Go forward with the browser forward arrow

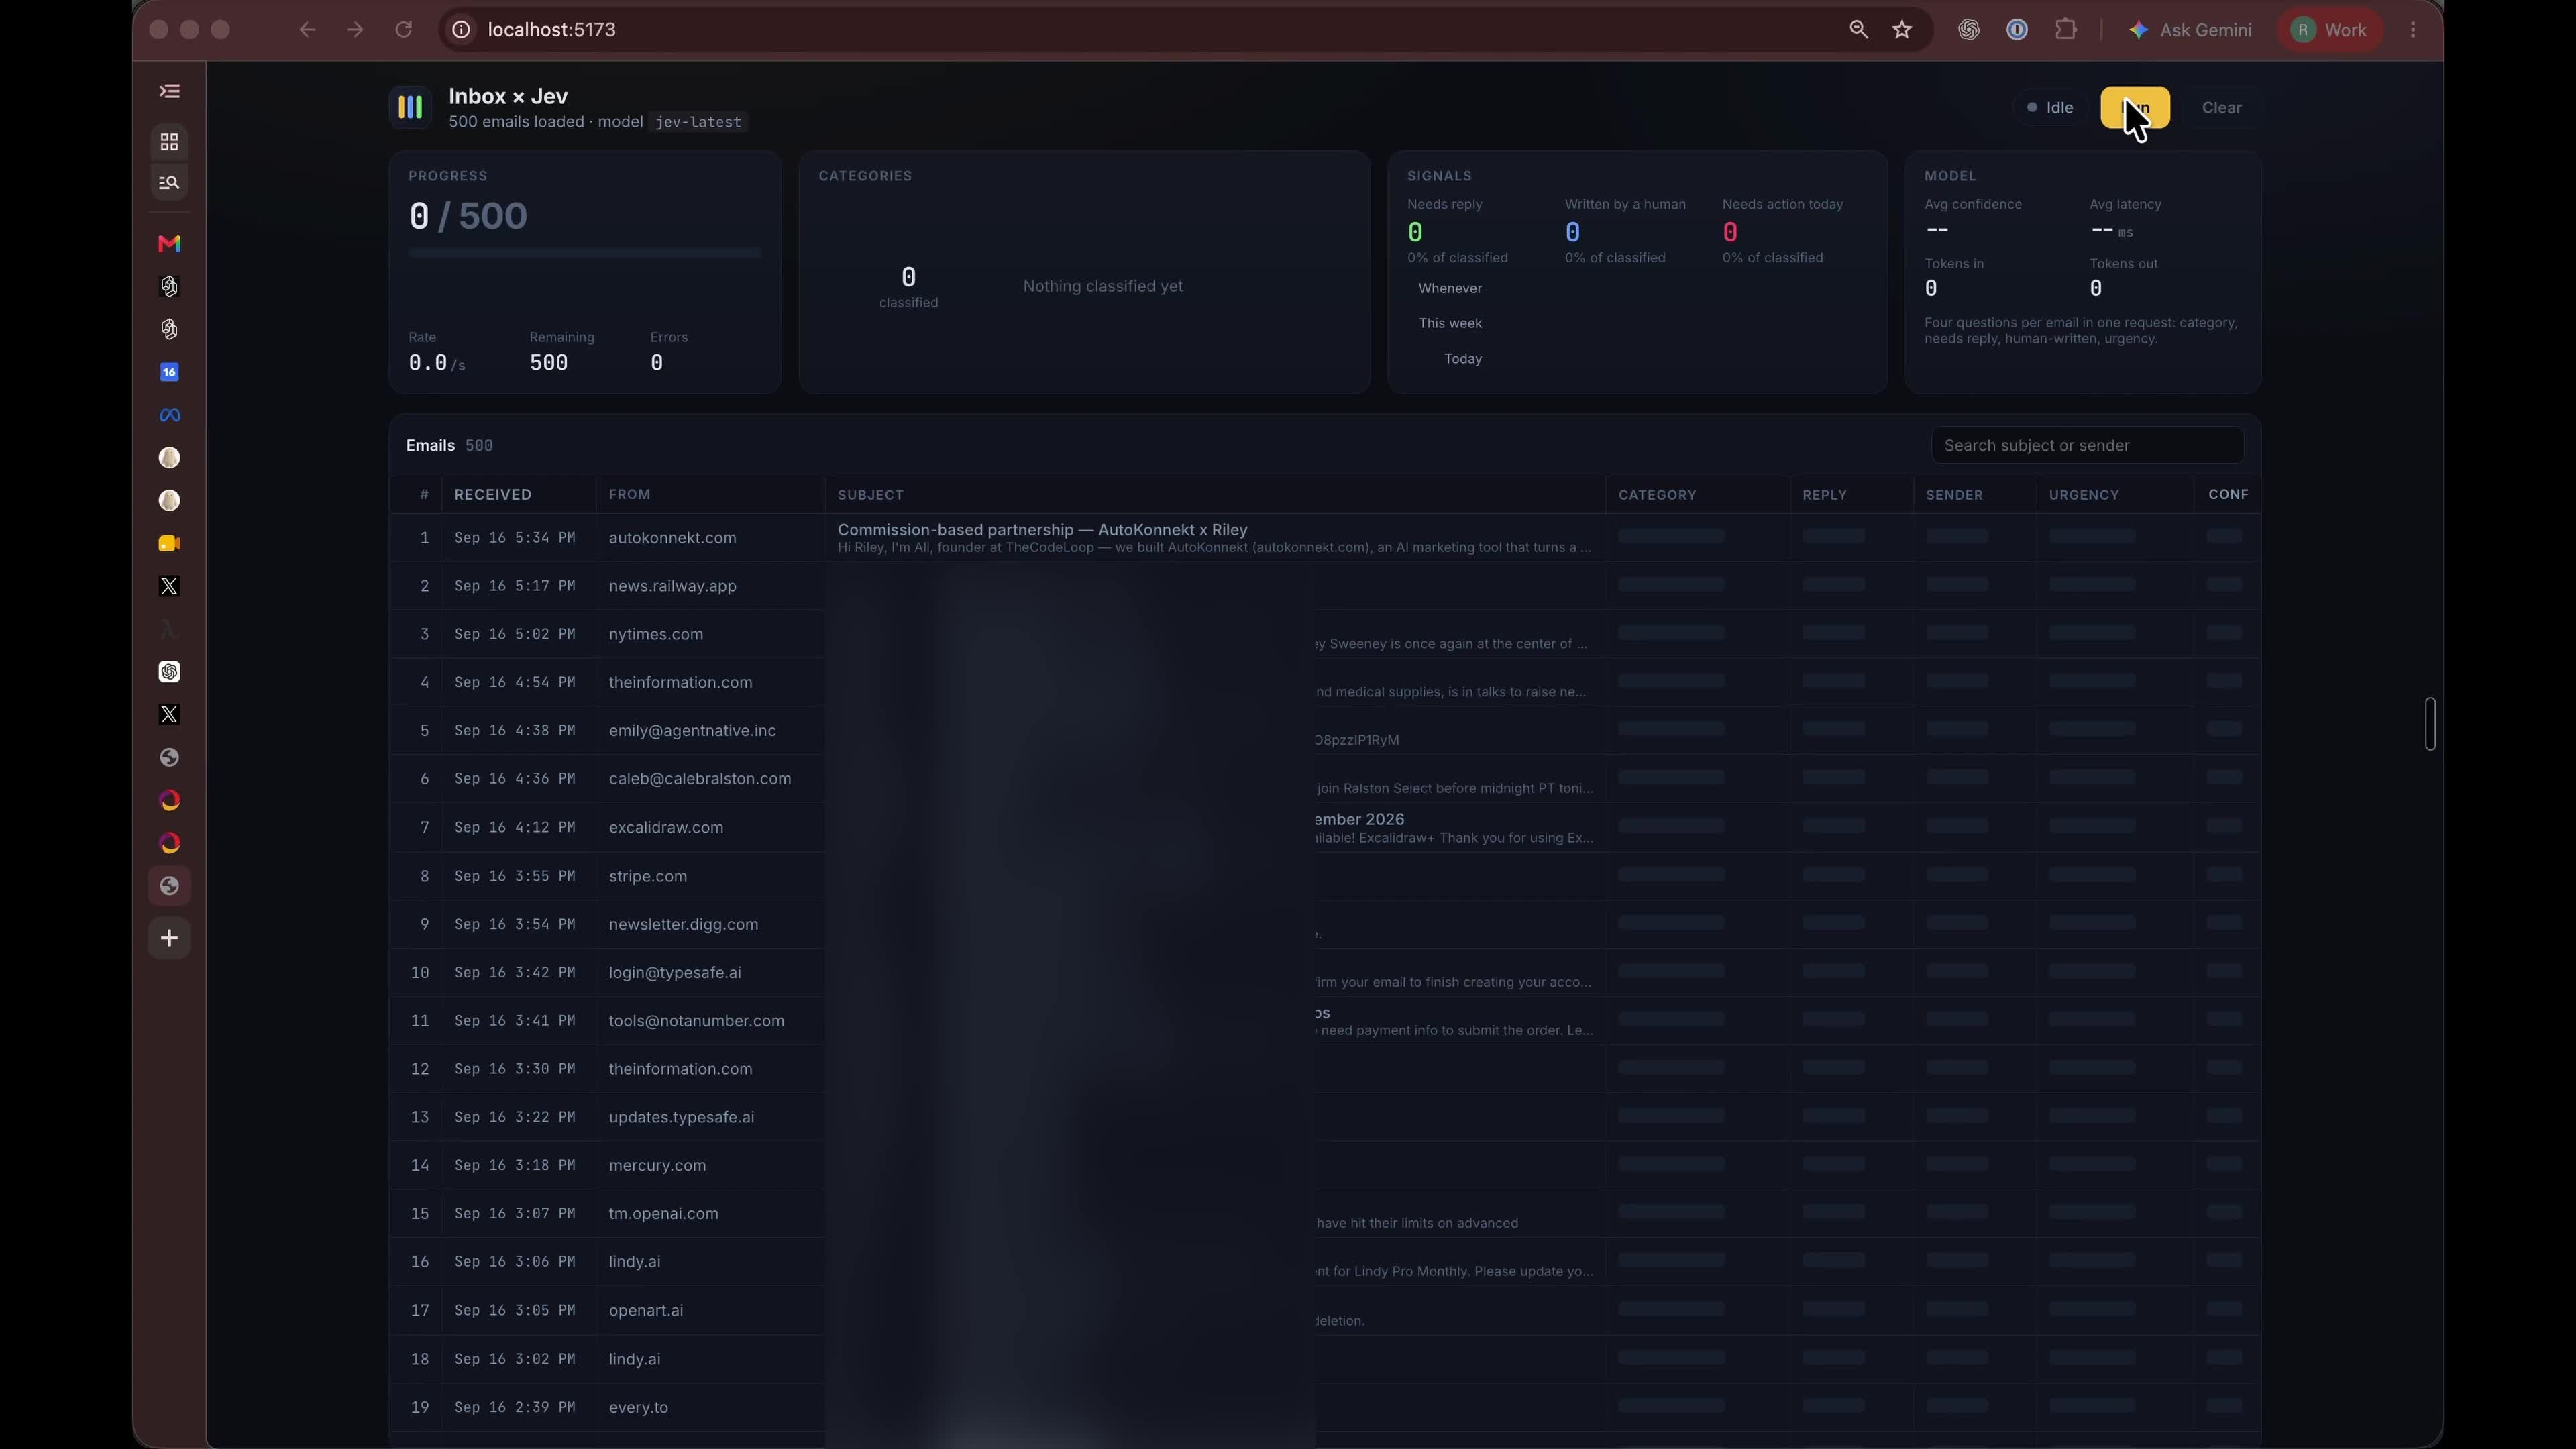(355, 29)
